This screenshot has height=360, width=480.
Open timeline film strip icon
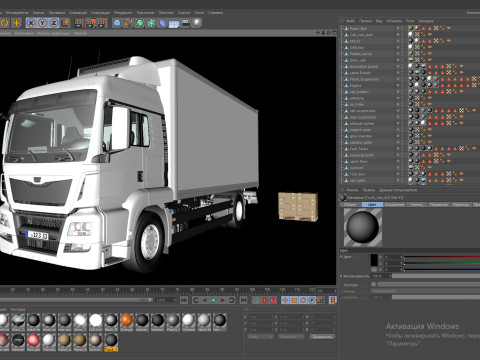[x=333, y=300]
